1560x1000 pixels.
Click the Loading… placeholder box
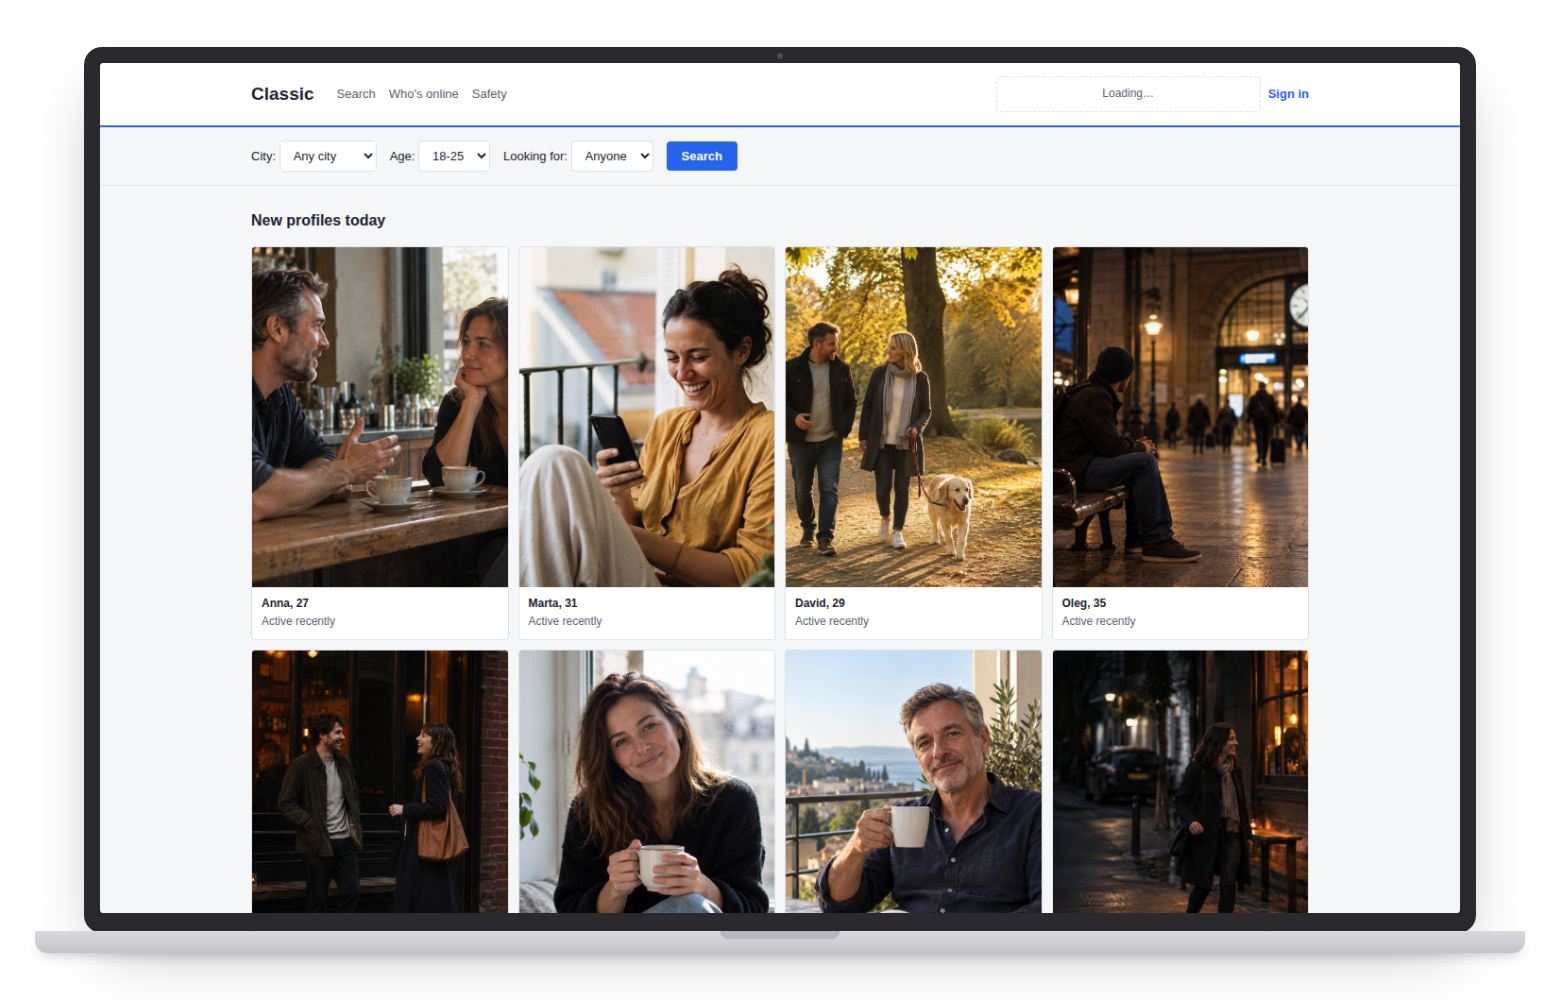pos(1128,94)
